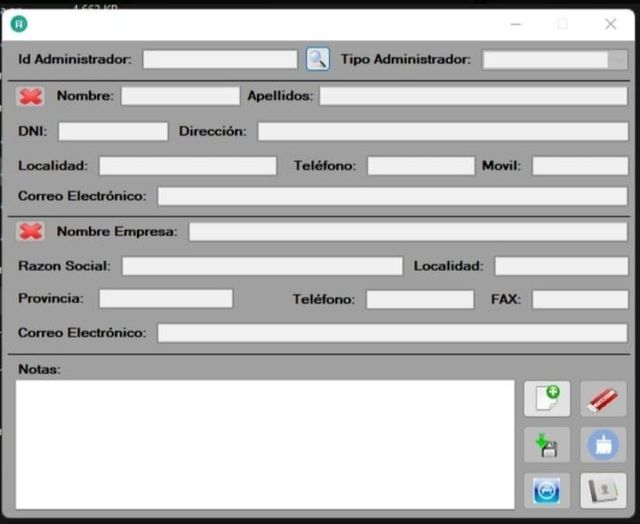The width and height of the screenshot is (640, 524).
Task: Click the magnifier search button beside Id Administrador
Action: 318,60
